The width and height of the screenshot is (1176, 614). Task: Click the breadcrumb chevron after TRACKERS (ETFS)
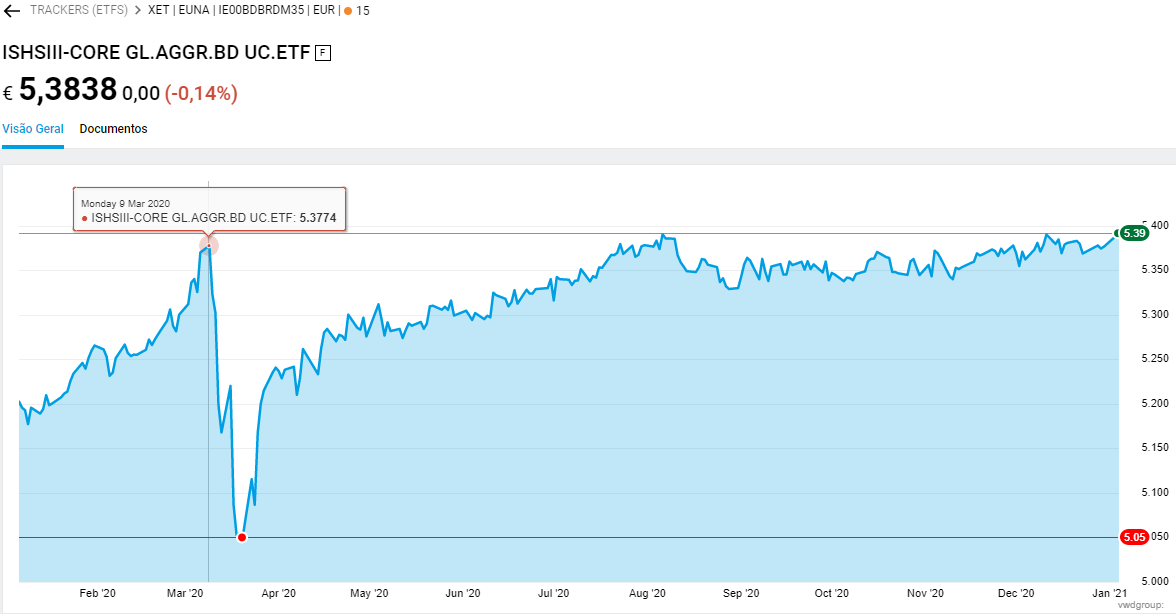click(x=137, y=11)
